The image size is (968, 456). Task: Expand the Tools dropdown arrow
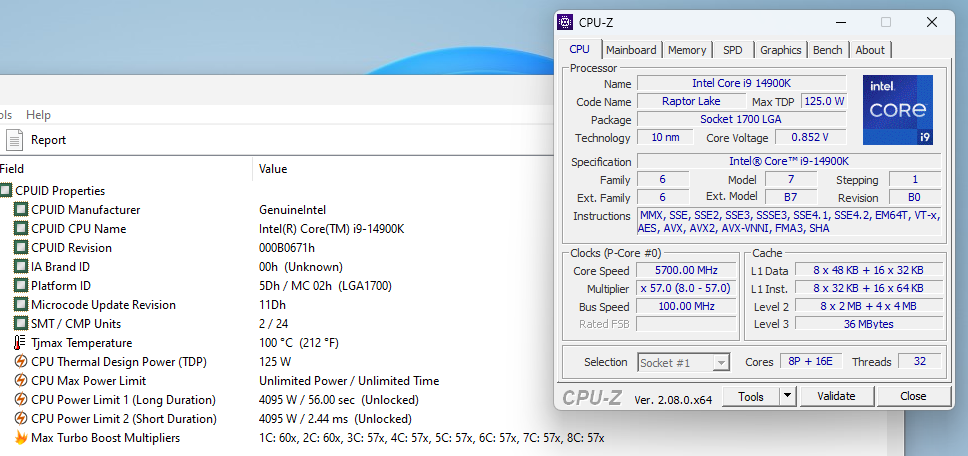(787, 396)
